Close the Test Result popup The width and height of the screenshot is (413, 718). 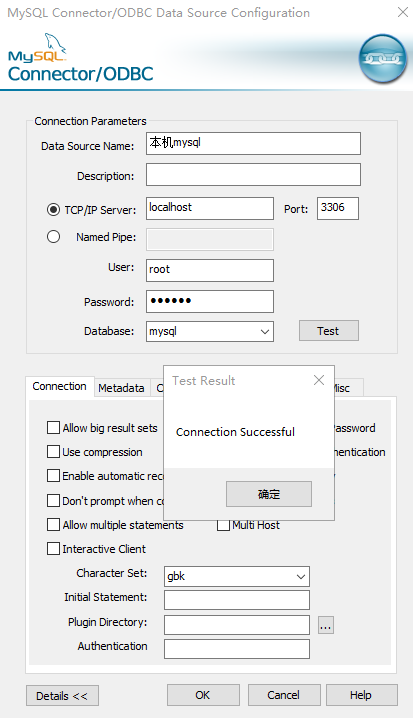point(319,380)
